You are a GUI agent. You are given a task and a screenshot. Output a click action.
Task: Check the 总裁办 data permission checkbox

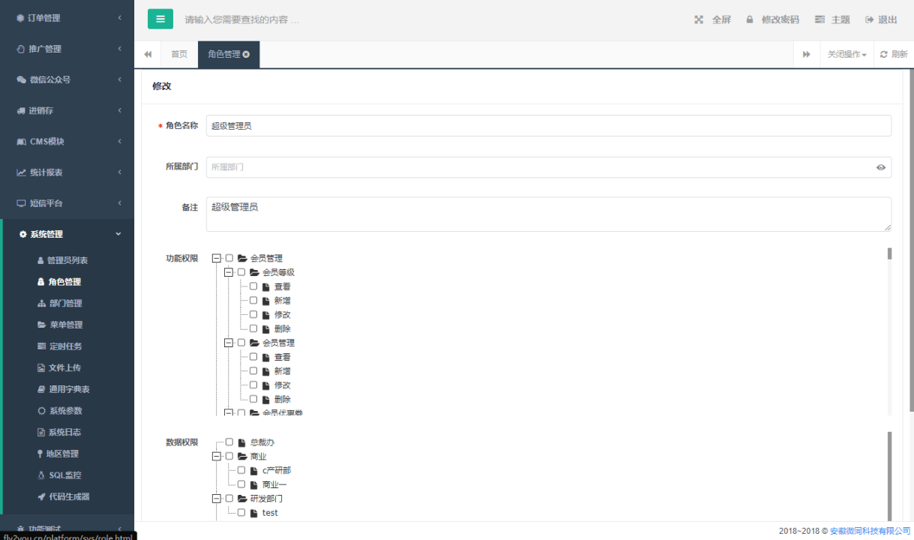(229, 442)
